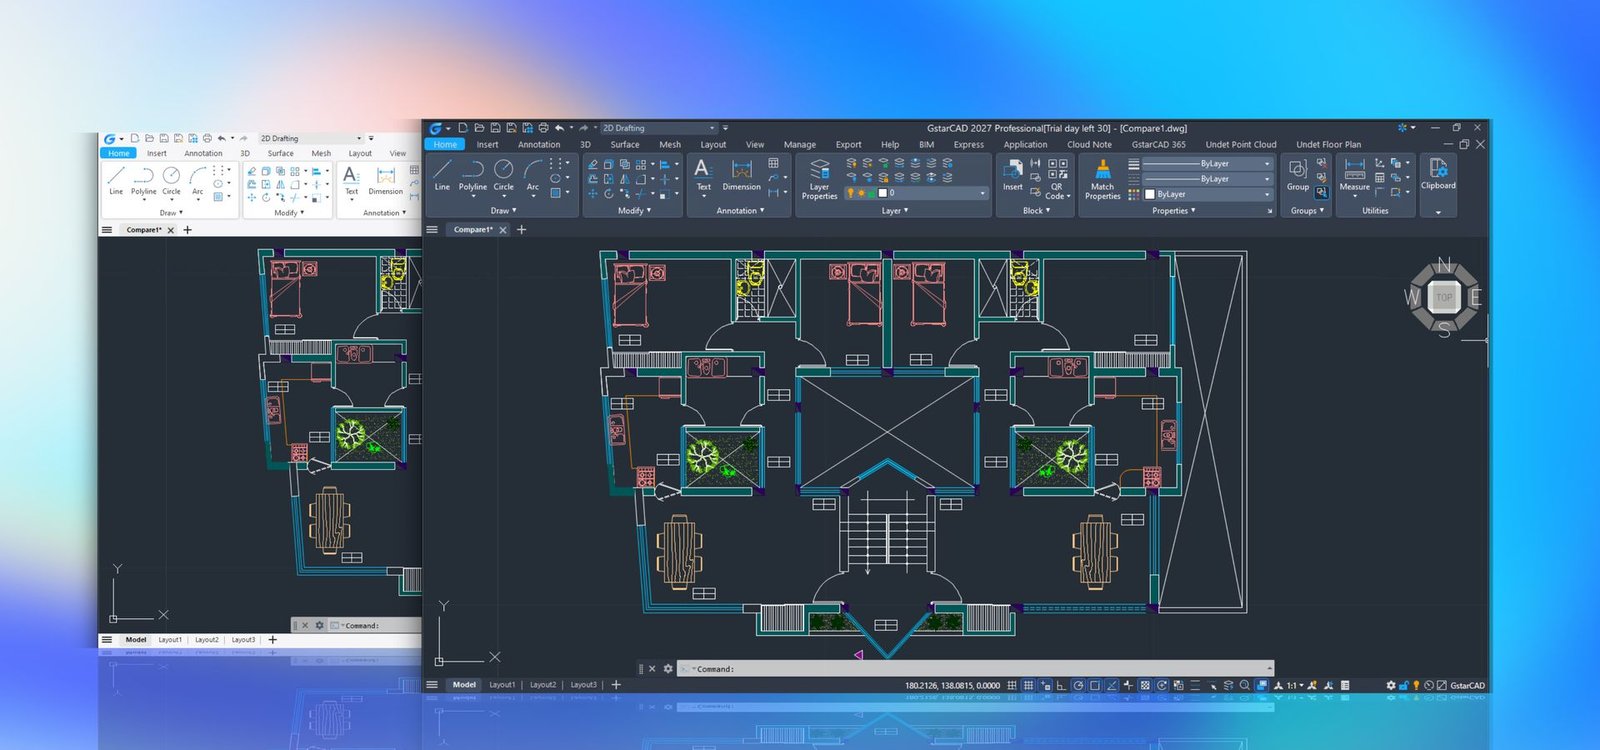Switch to the Export ribbon tab
This screenshot has width=1600, height=750.
tap(848, 144)
